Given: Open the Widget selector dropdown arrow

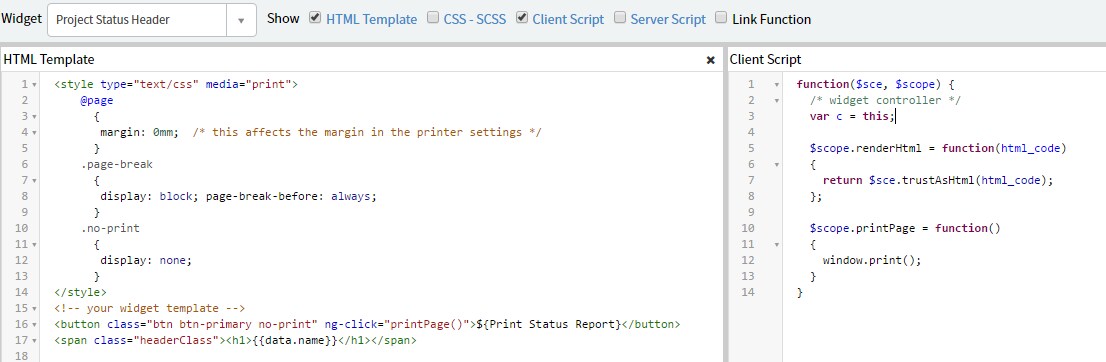Looking at the screenshot, I should pyautogui.click(x=241, y=20).
